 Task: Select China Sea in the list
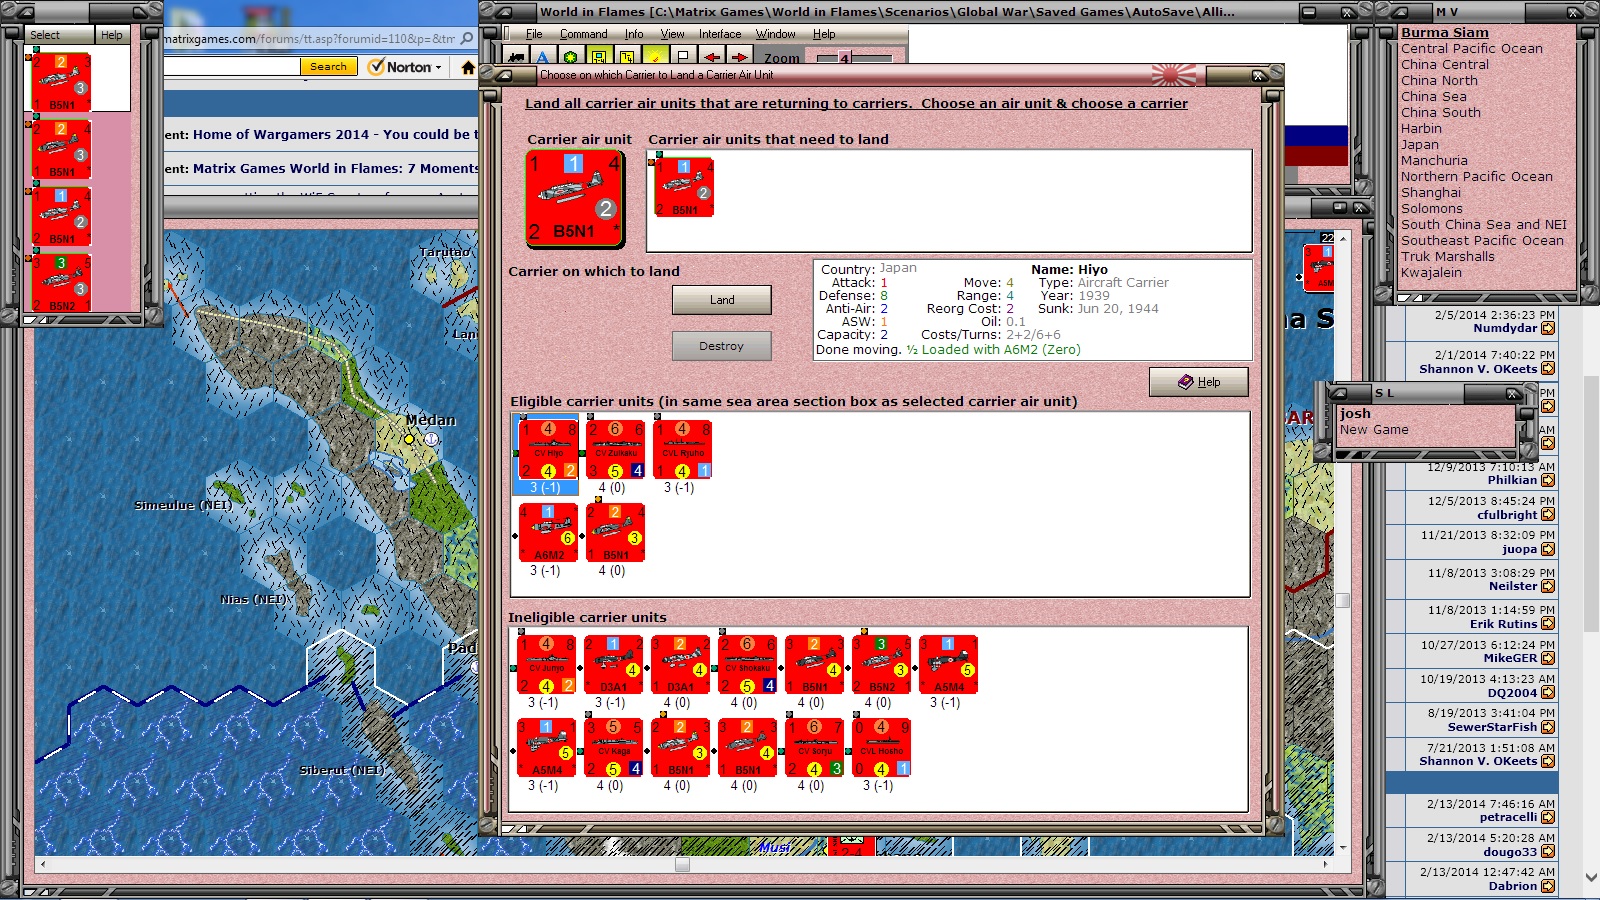click(x=1433, y=97)
